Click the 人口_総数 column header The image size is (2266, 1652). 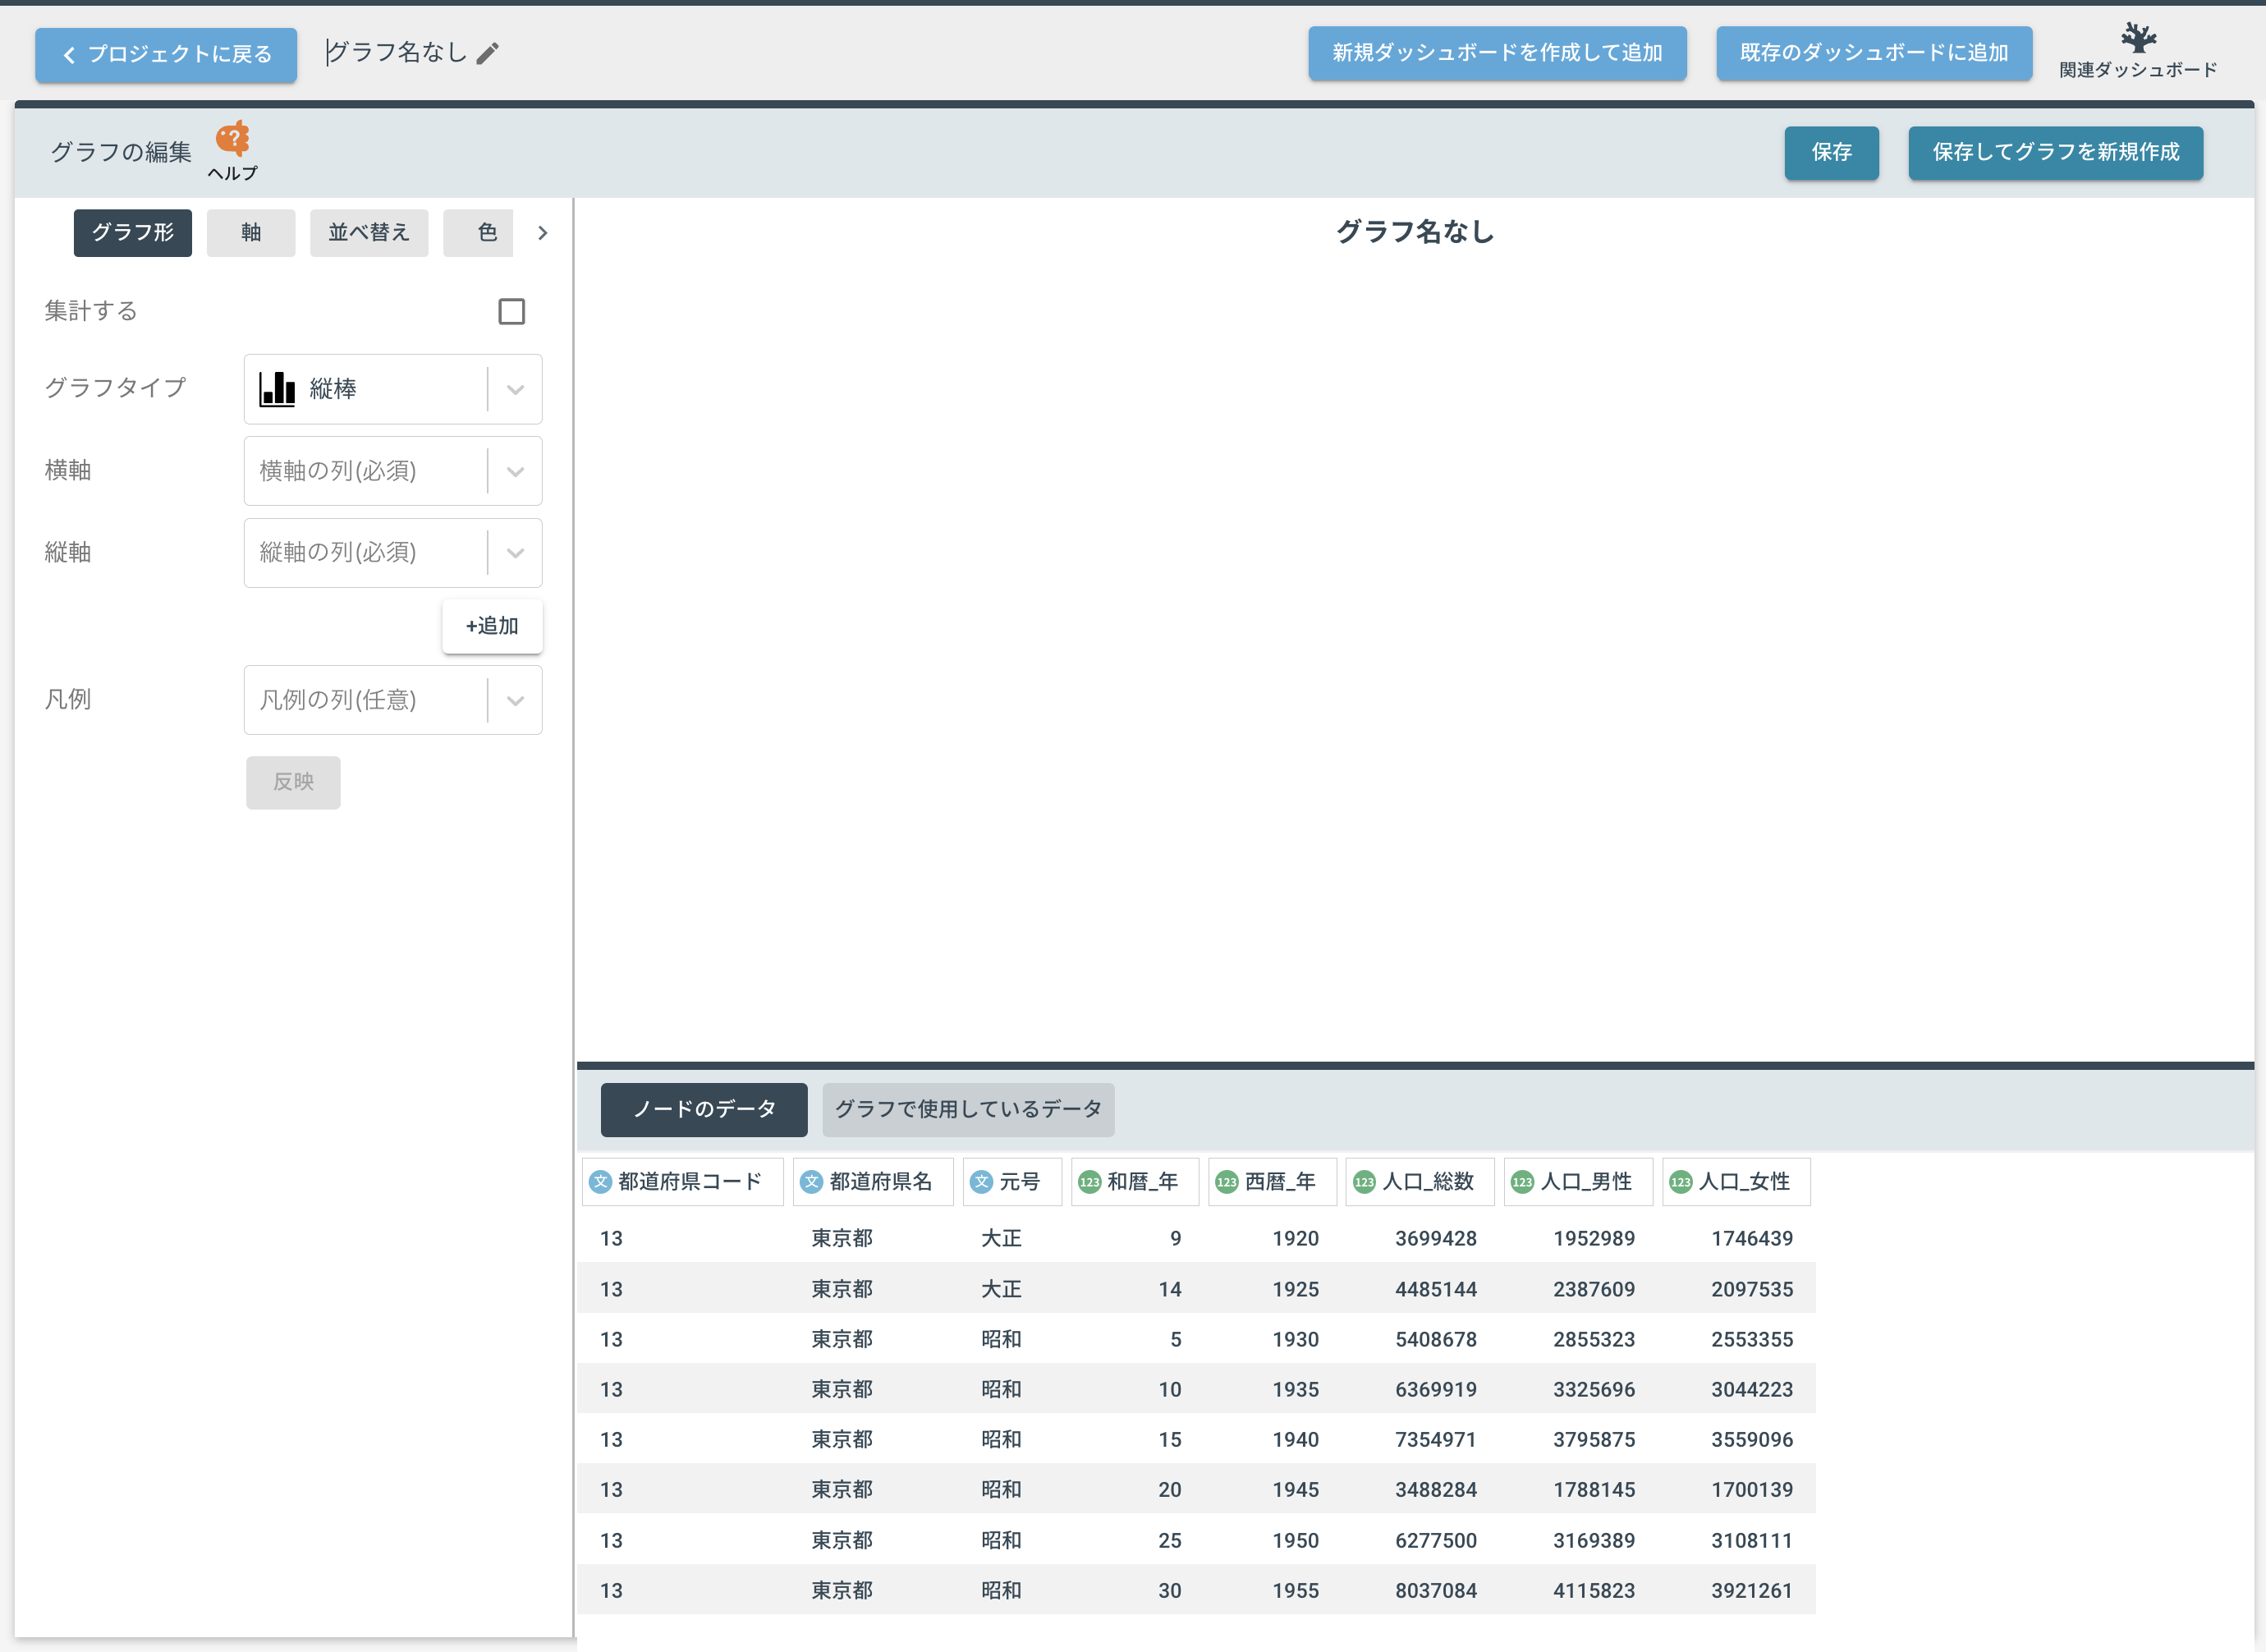pos(1419,1182)
